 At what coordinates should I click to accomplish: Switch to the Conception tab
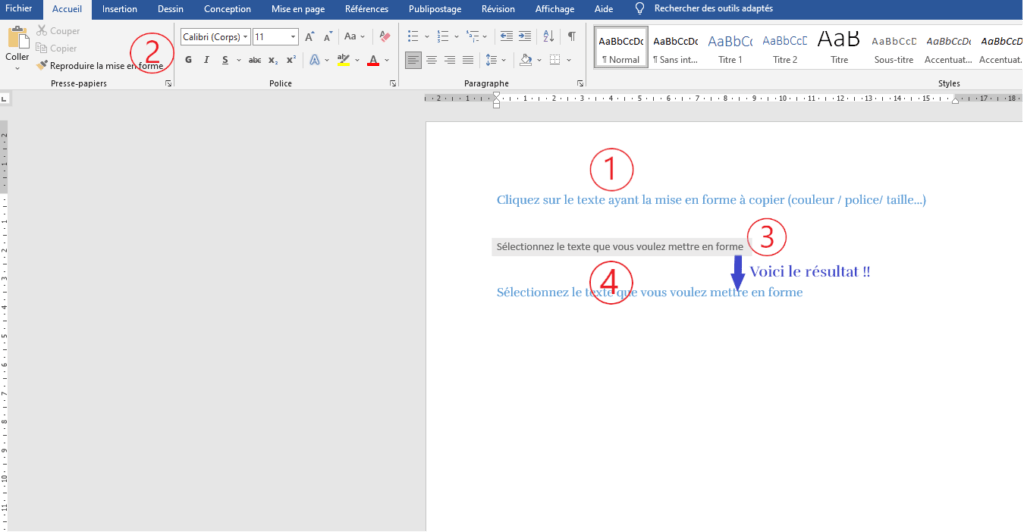pos(227,9)
